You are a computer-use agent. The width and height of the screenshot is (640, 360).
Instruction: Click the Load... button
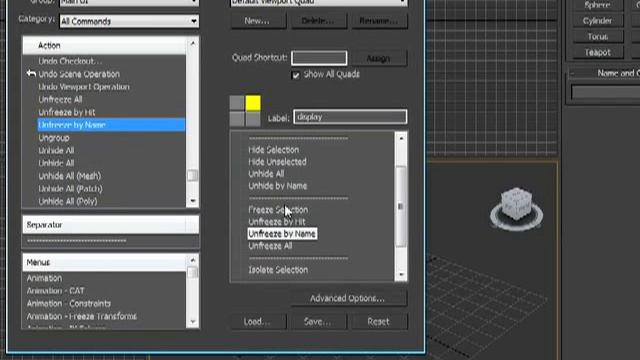pos(259,322)
